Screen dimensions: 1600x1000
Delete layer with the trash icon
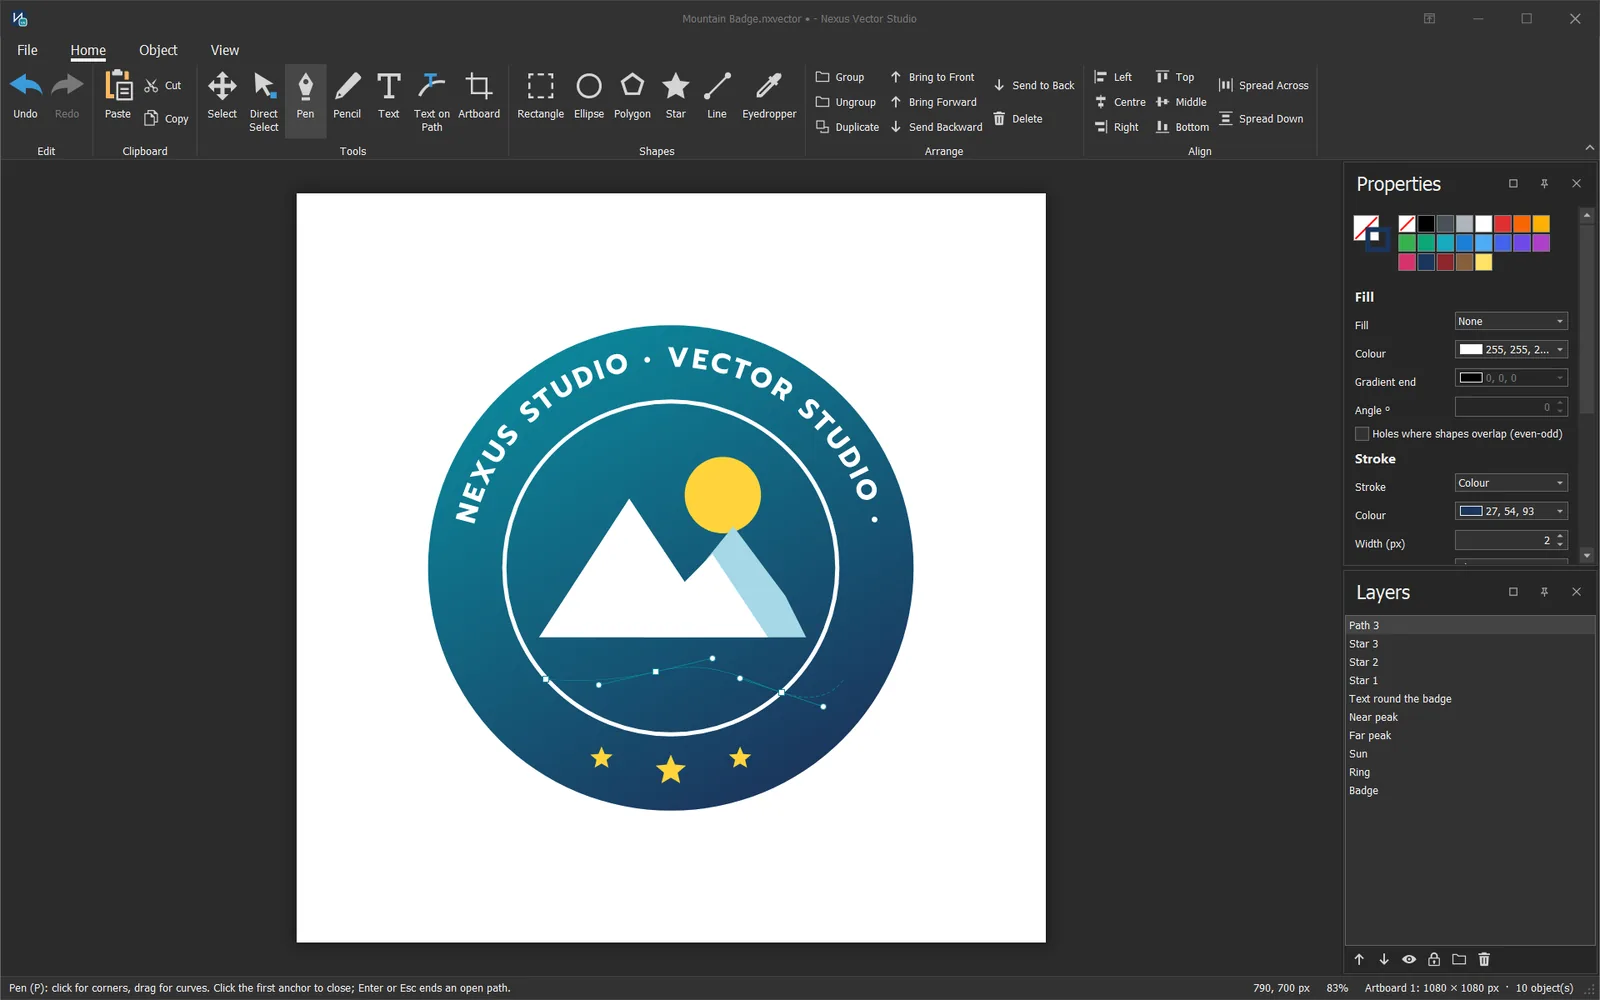pos(1484,959)
